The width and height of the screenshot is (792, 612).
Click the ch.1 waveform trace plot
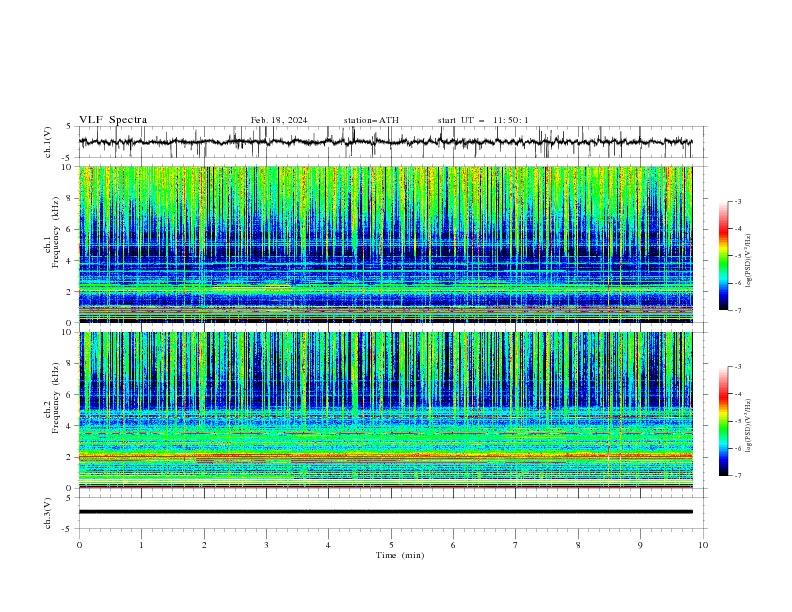pos(385,142)
